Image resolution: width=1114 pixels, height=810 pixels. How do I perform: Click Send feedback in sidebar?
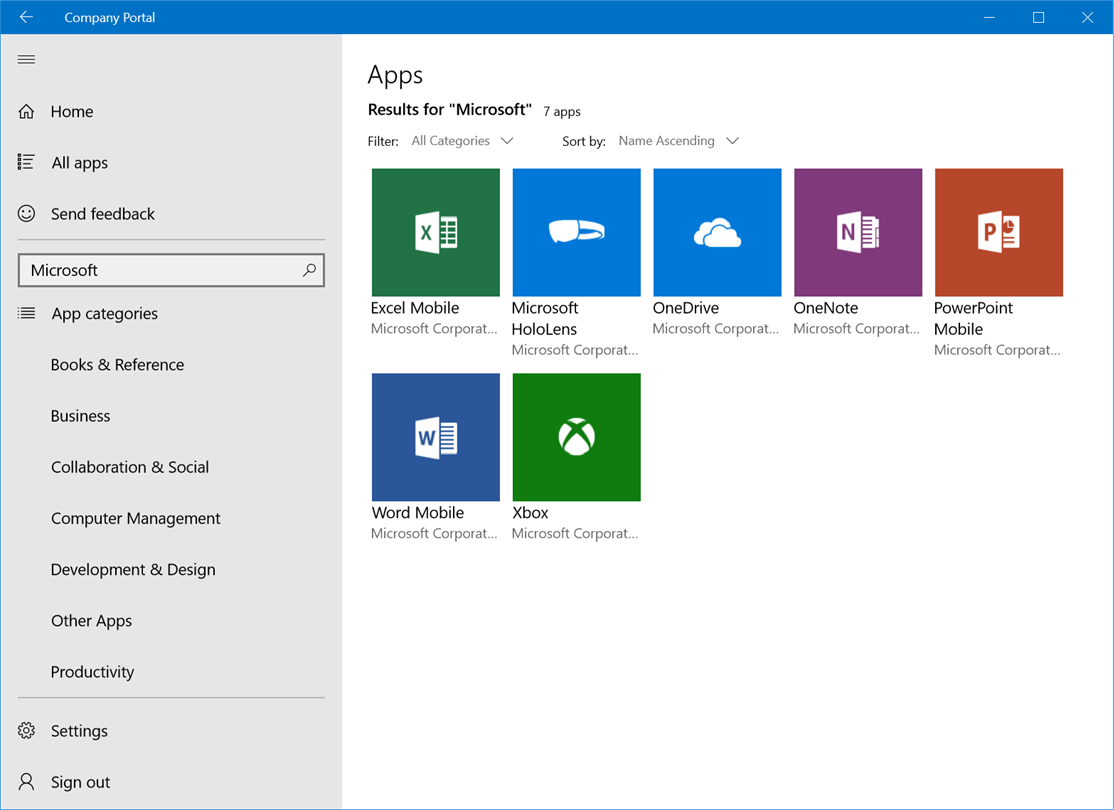pos(102,214)
